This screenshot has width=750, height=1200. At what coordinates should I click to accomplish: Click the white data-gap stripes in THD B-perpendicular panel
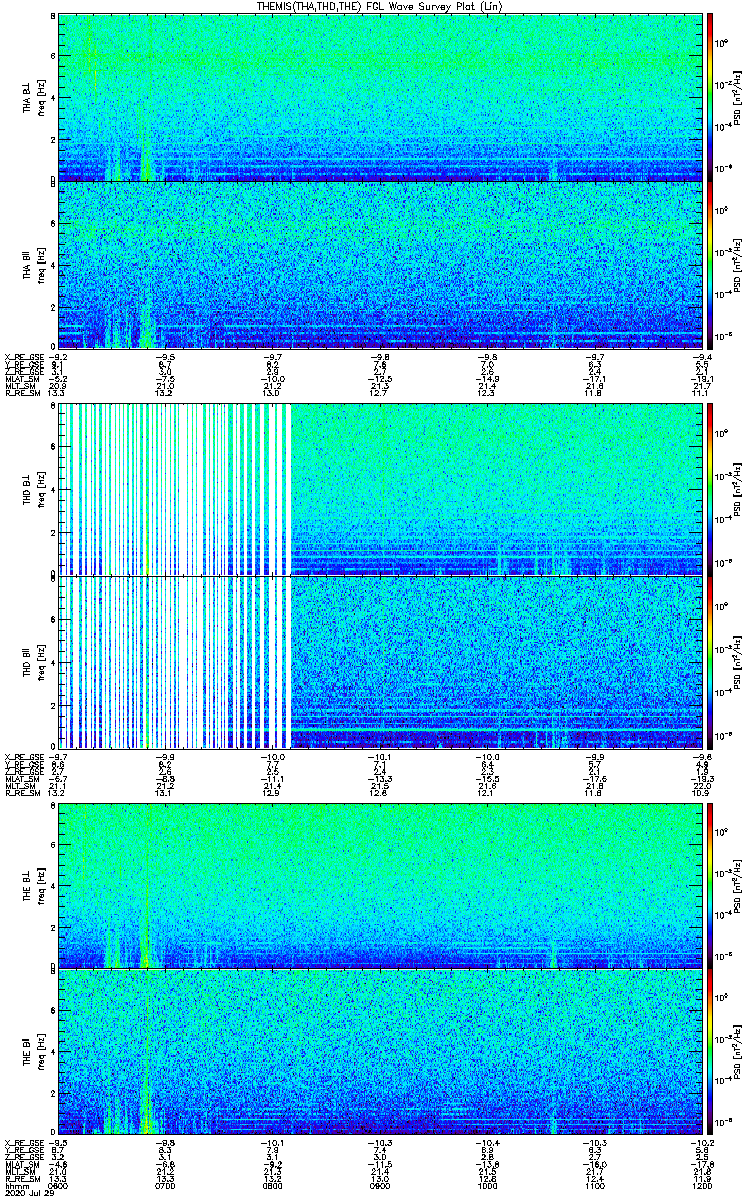tap(175, 490)
